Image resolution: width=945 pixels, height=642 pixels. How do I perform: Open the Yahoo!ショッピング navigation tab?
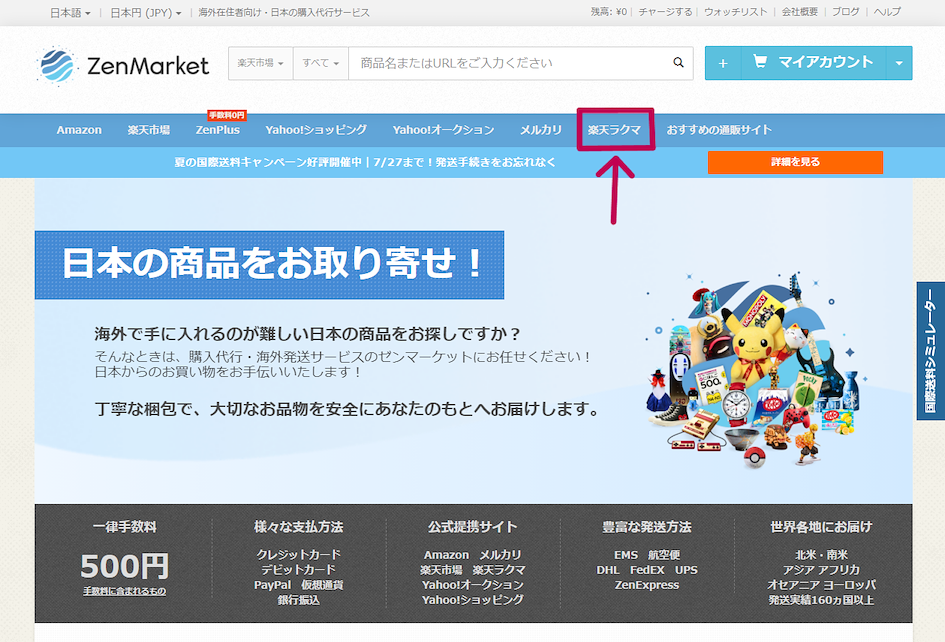coord(316,130)
